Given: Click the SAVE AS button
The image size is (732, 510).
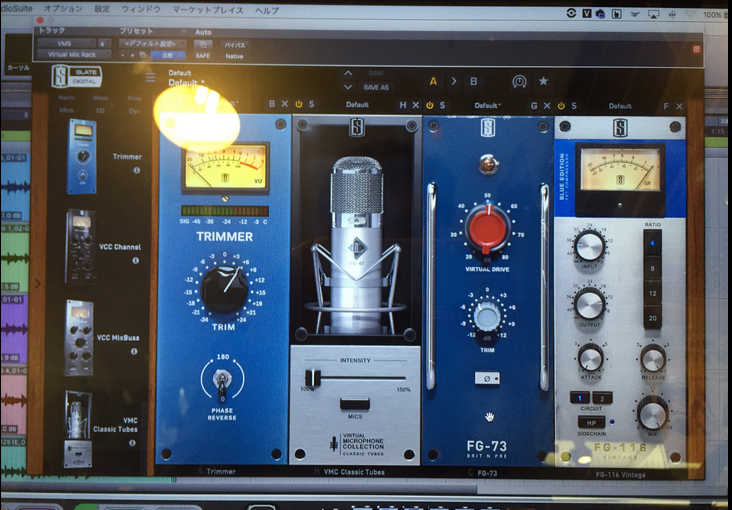Looking at the screenshot, I should click(376, 87).
